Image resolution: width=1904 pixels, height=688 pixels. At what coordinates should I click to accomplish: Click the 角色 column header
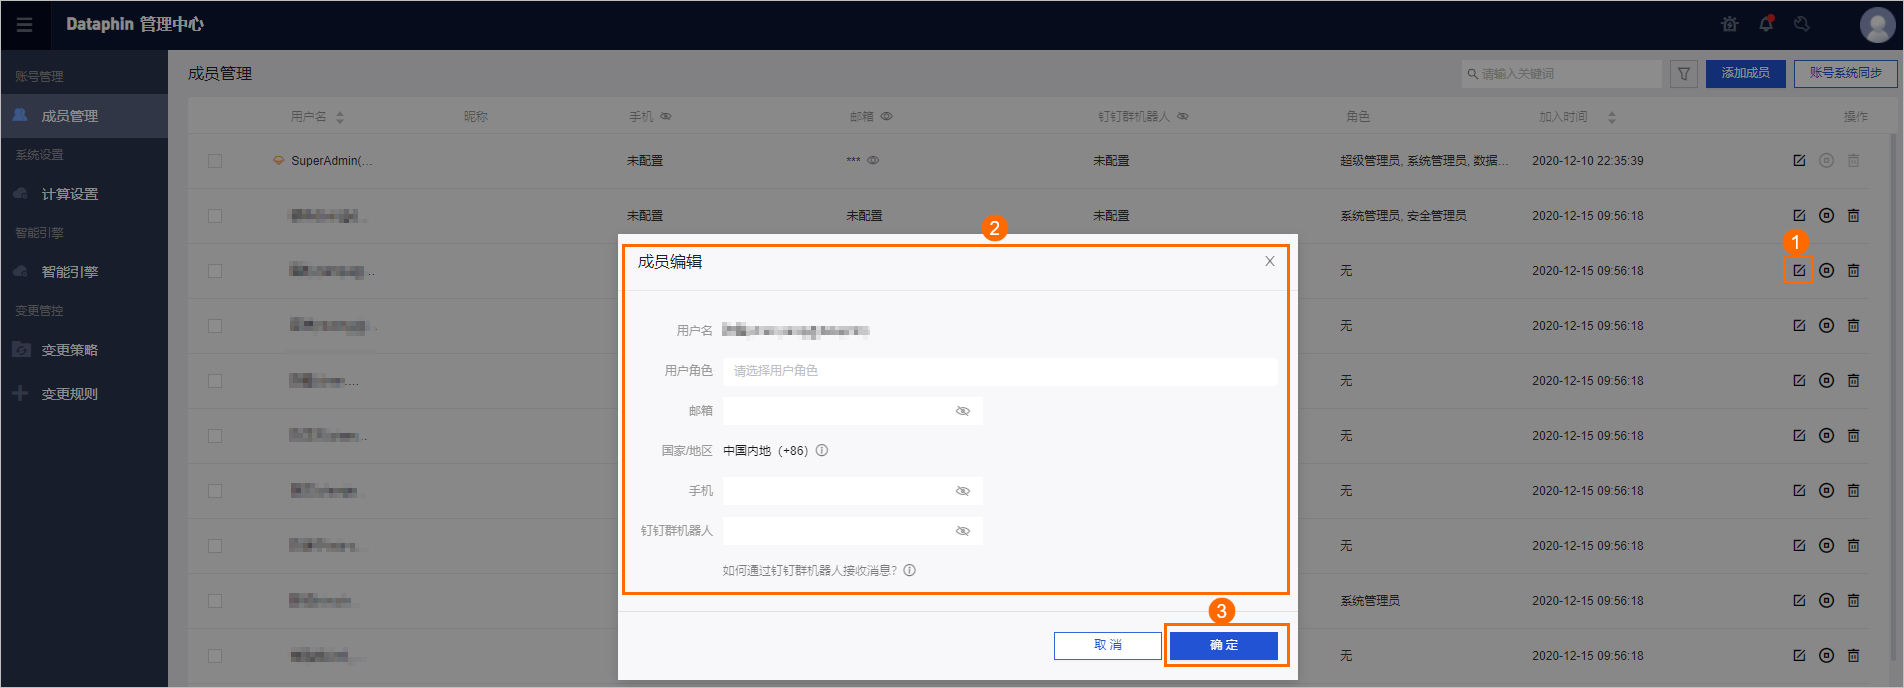[x=1358, y=117]
